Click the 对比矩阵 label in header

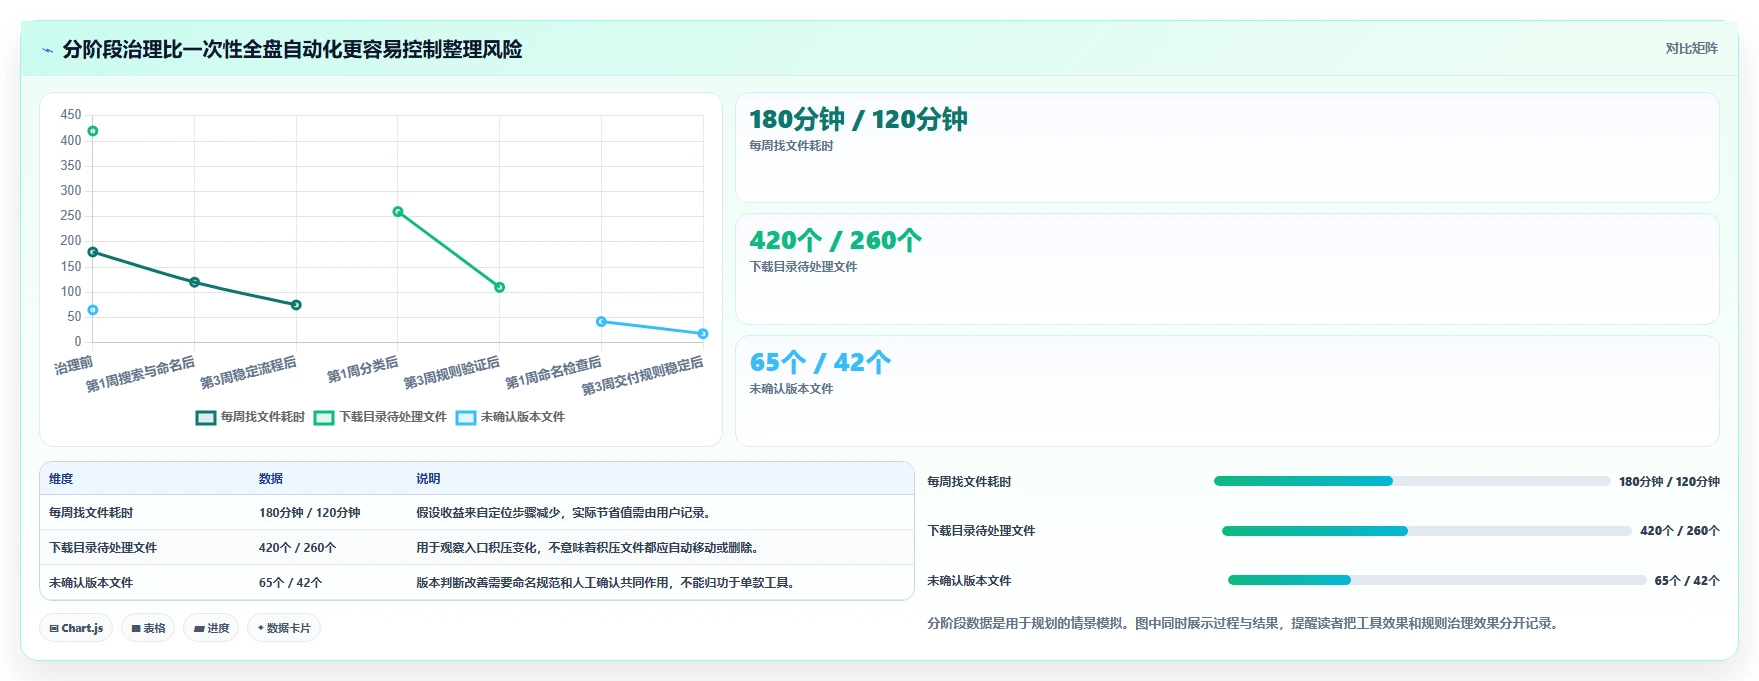(x=1691, y=48)
